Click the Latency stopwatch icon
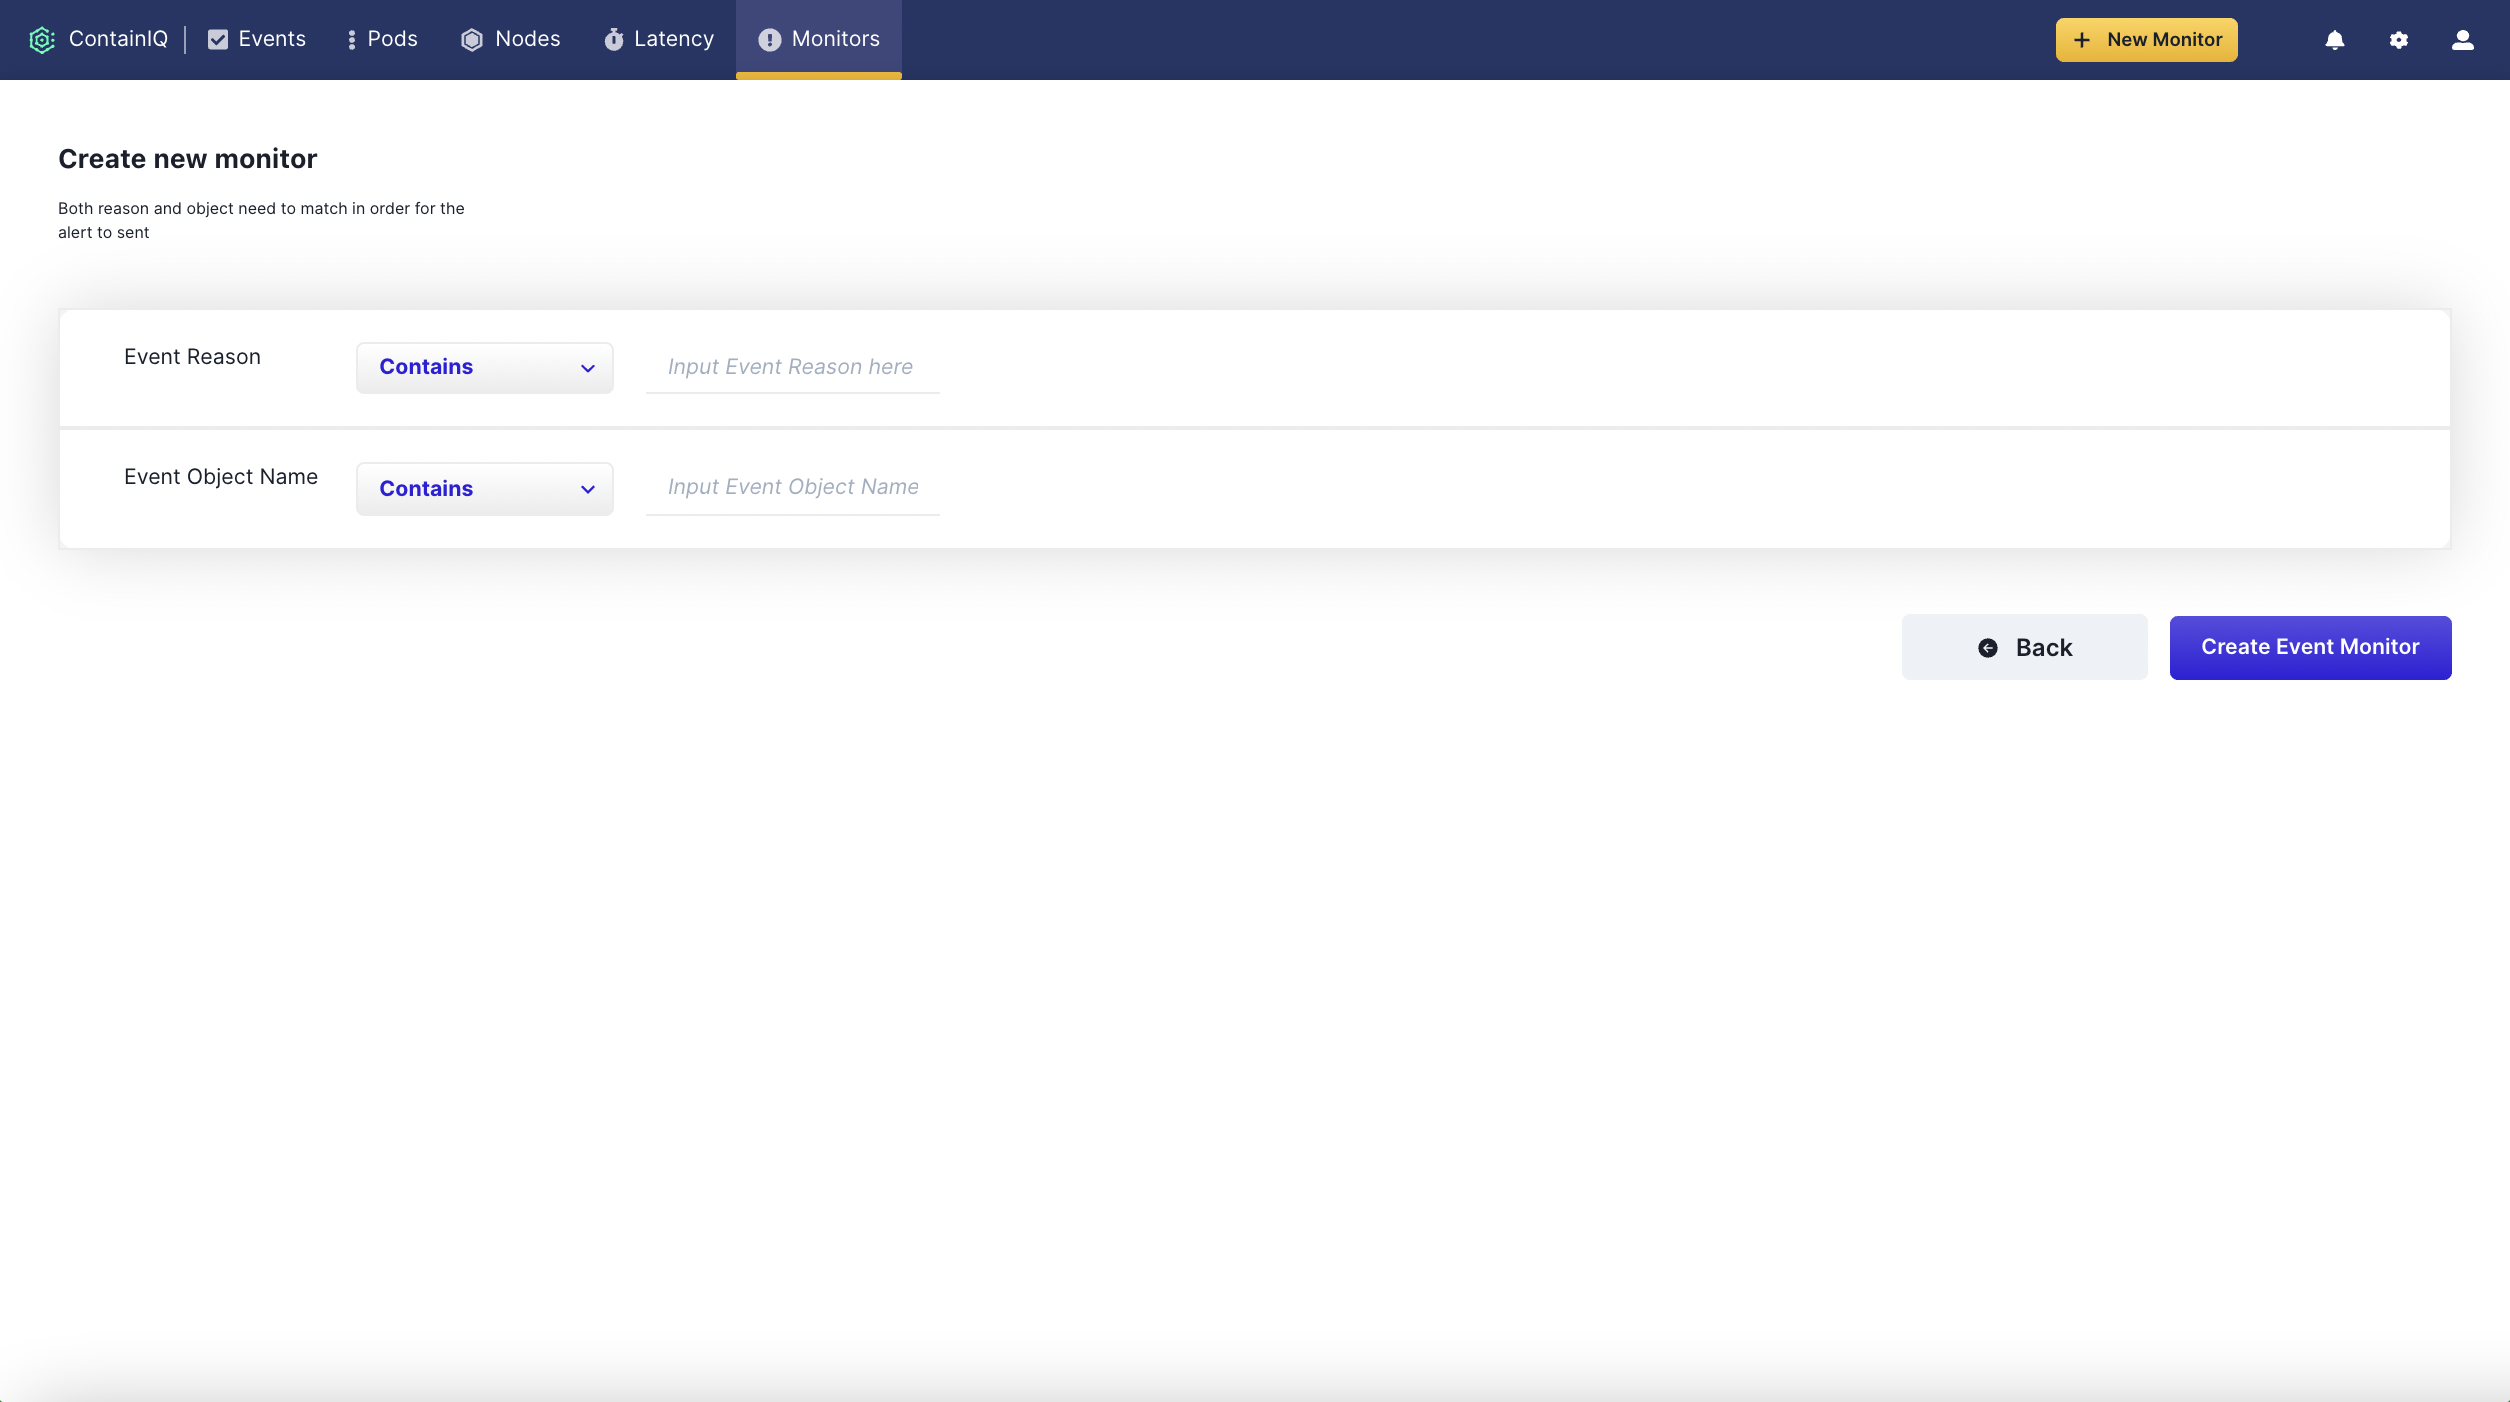Viewport: 2510px width, 1402px height. pyautogui.click(x=613, y=39)
